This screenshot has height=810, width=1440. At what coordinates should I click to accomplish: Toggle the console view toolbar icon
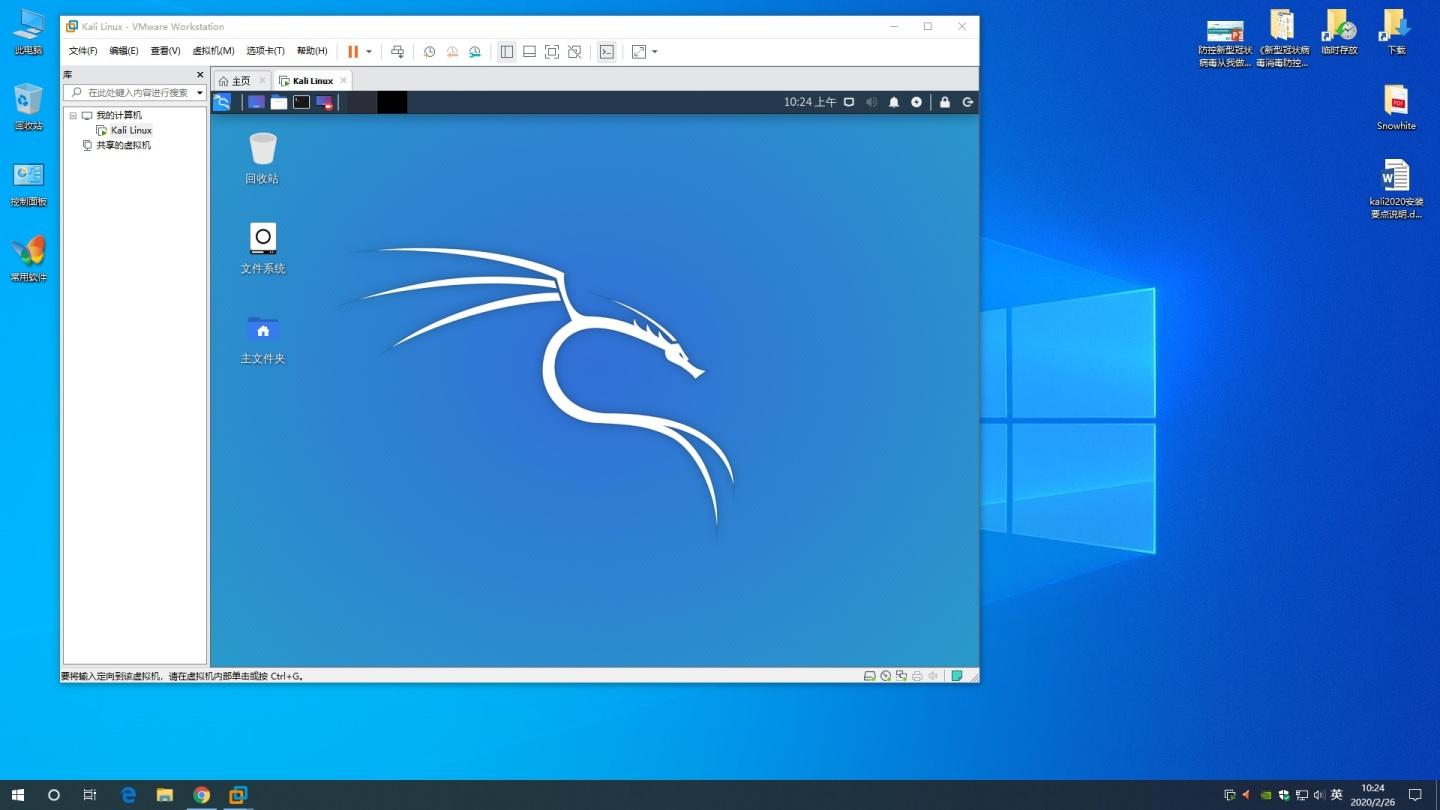[606, 51]
